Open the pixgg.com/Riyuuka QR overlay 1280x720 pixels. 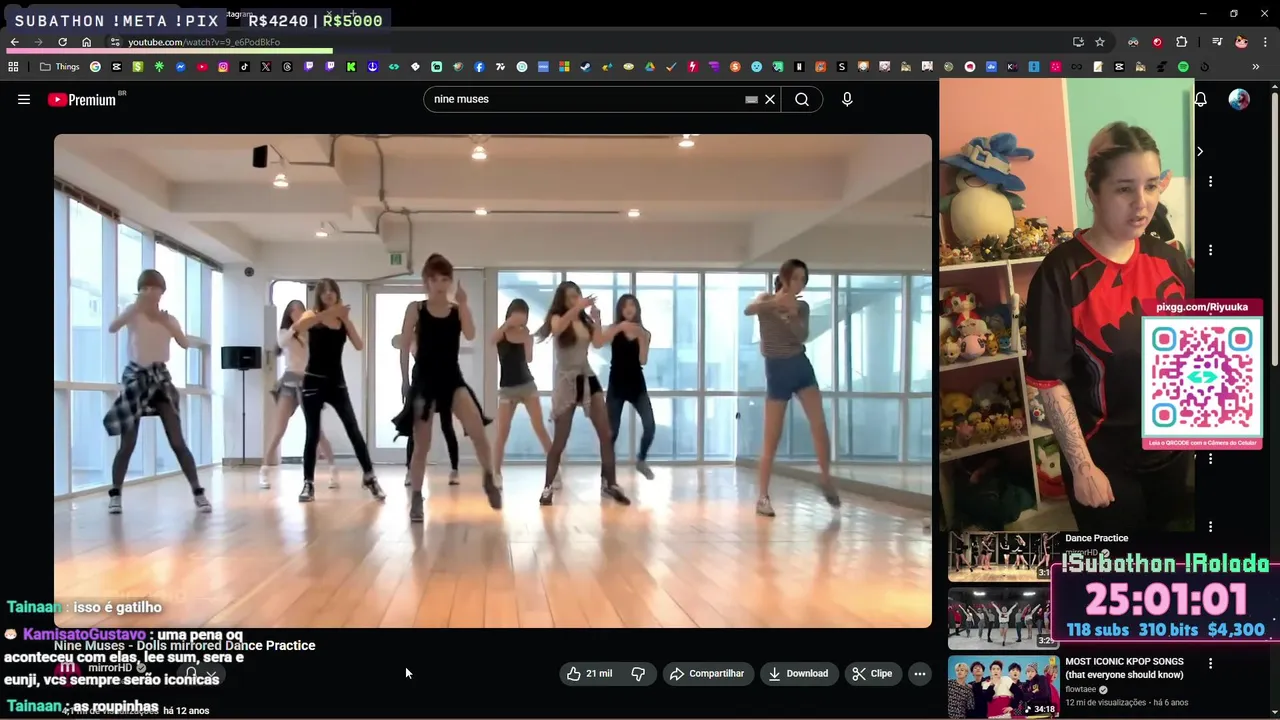[x=1202, y=373]
